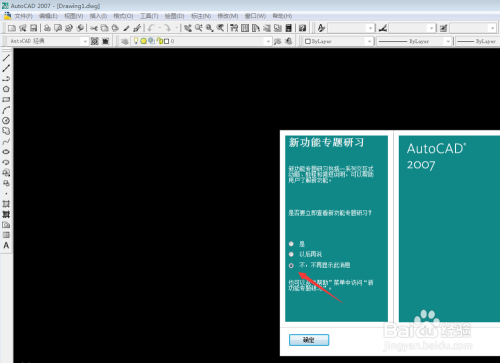The height and width of the screenshot is (363, 500).
Task: Click the New drawing icon
Action: point(12,28)
